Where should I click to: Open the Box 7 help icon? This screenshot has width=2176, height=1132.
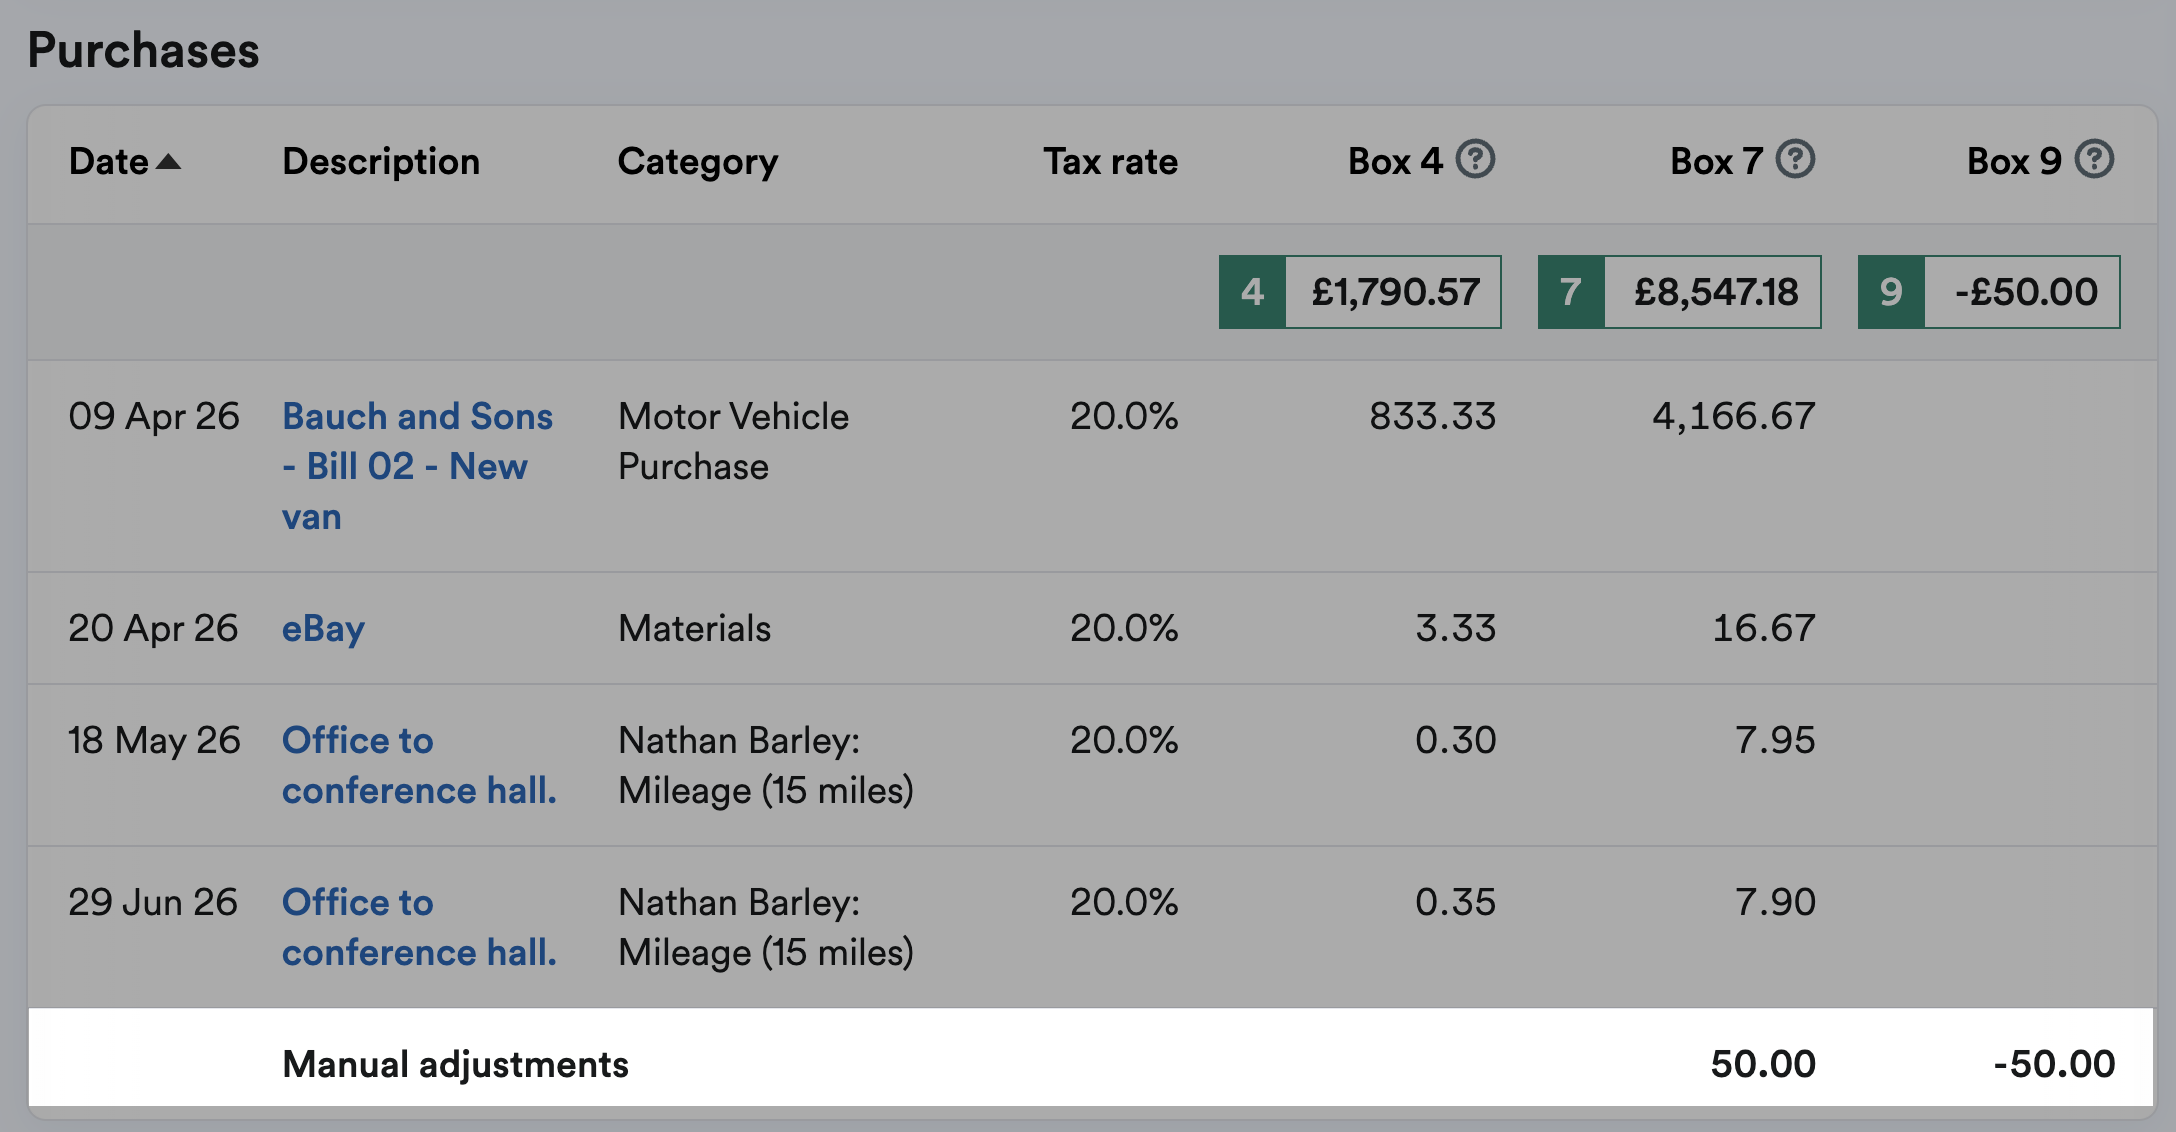(x=1795, y=159)
